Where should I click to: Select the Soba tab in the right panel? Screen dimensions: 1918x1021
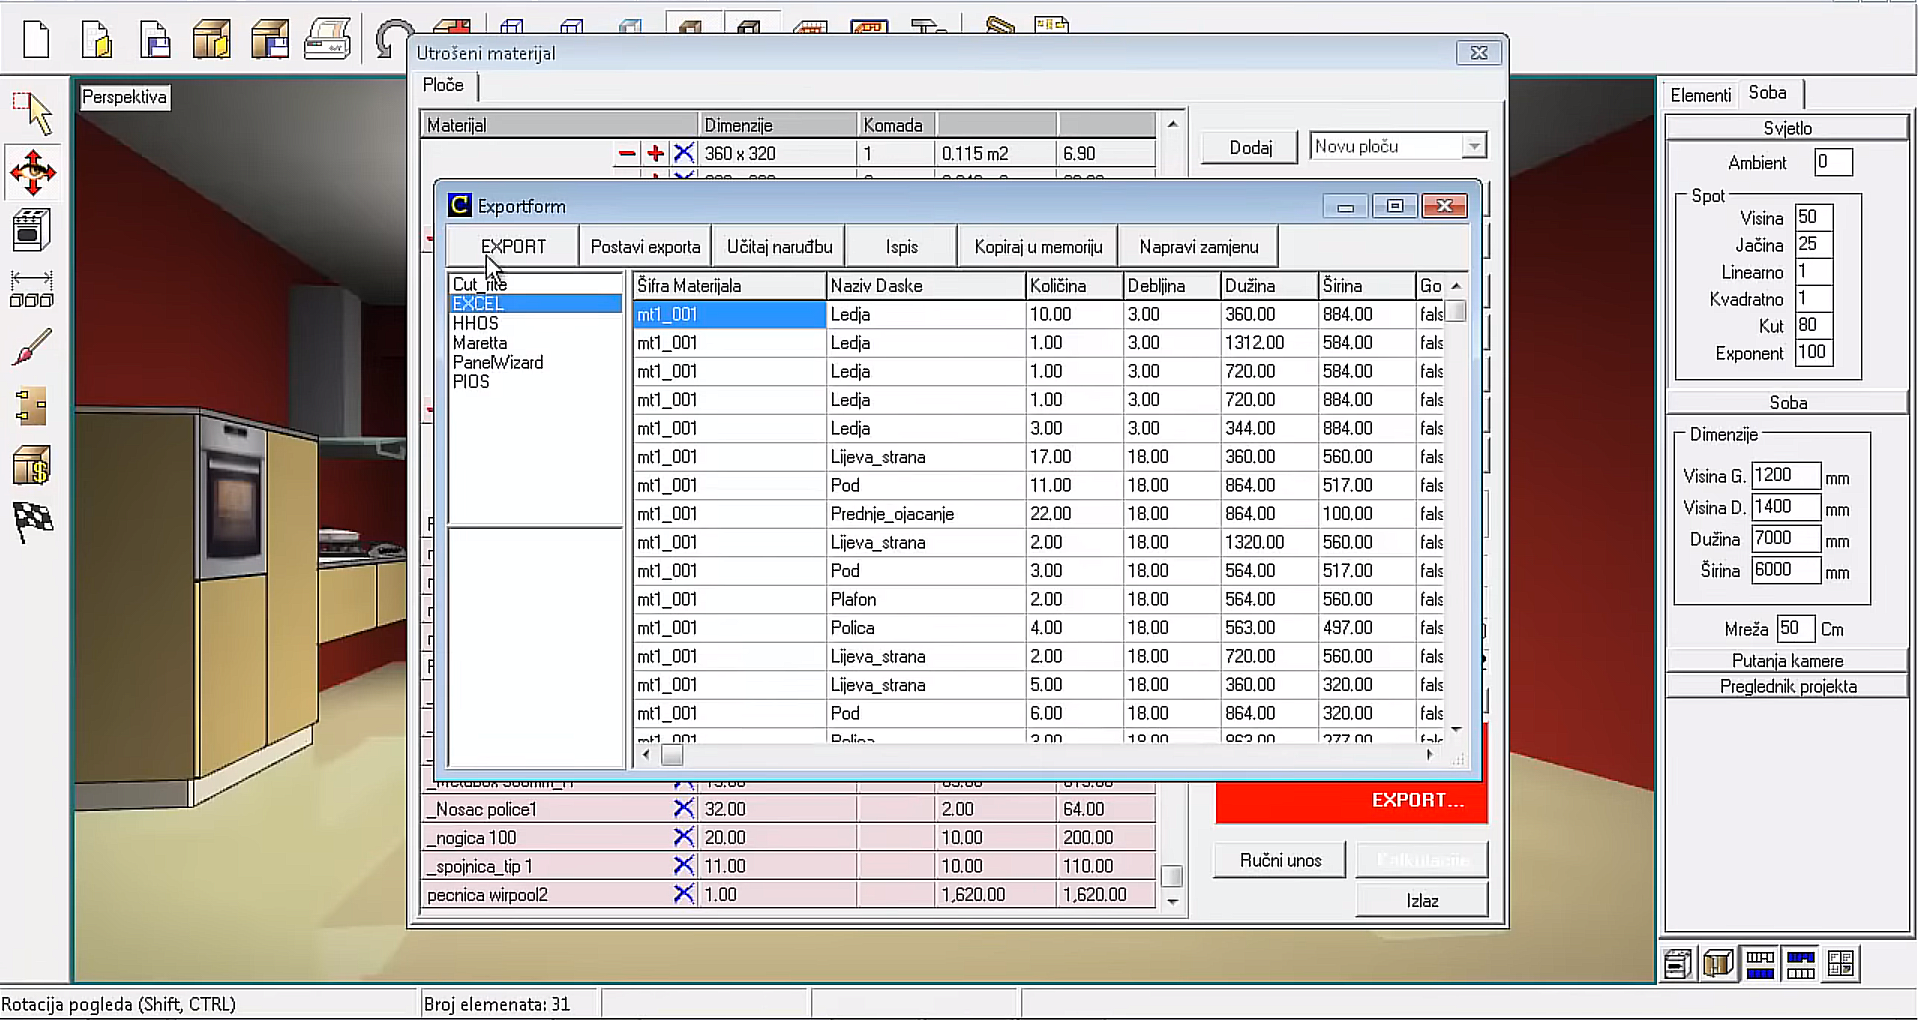pos(1768,93)
